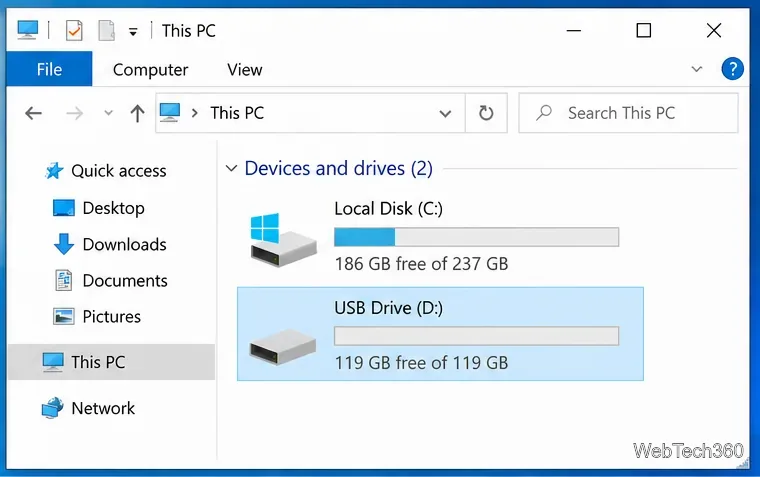Click the monitor icon in the address bar
The height and width of the screenshot is (477, 760).
(170, 112)
